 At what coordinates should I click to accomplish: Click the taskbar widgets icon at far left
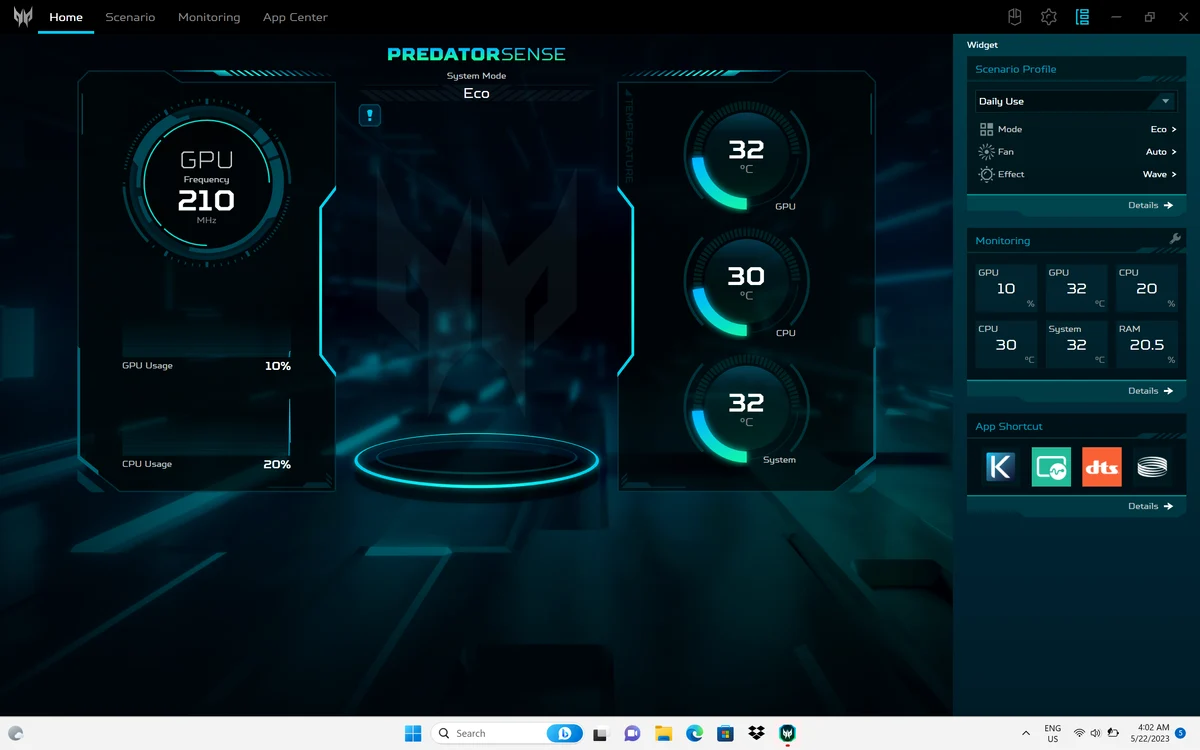(16, 733)
